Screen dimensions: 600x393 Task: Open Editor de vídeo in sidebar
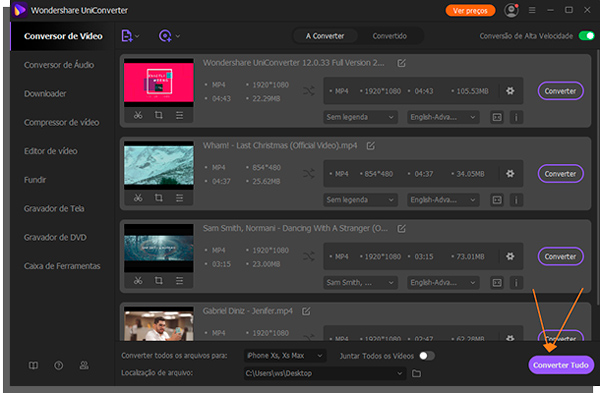tap(51, 151)
